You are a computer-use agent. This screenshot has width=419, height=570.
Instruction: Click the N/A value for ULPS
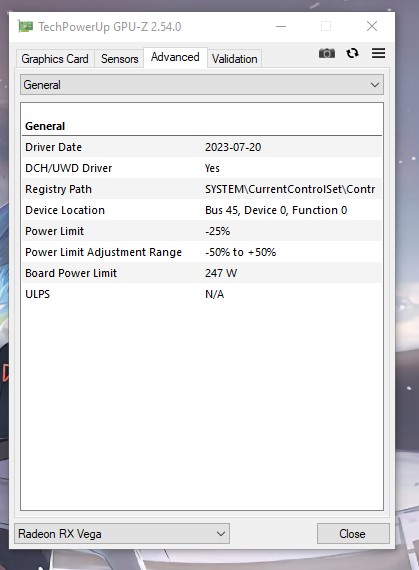click(214, 294)
